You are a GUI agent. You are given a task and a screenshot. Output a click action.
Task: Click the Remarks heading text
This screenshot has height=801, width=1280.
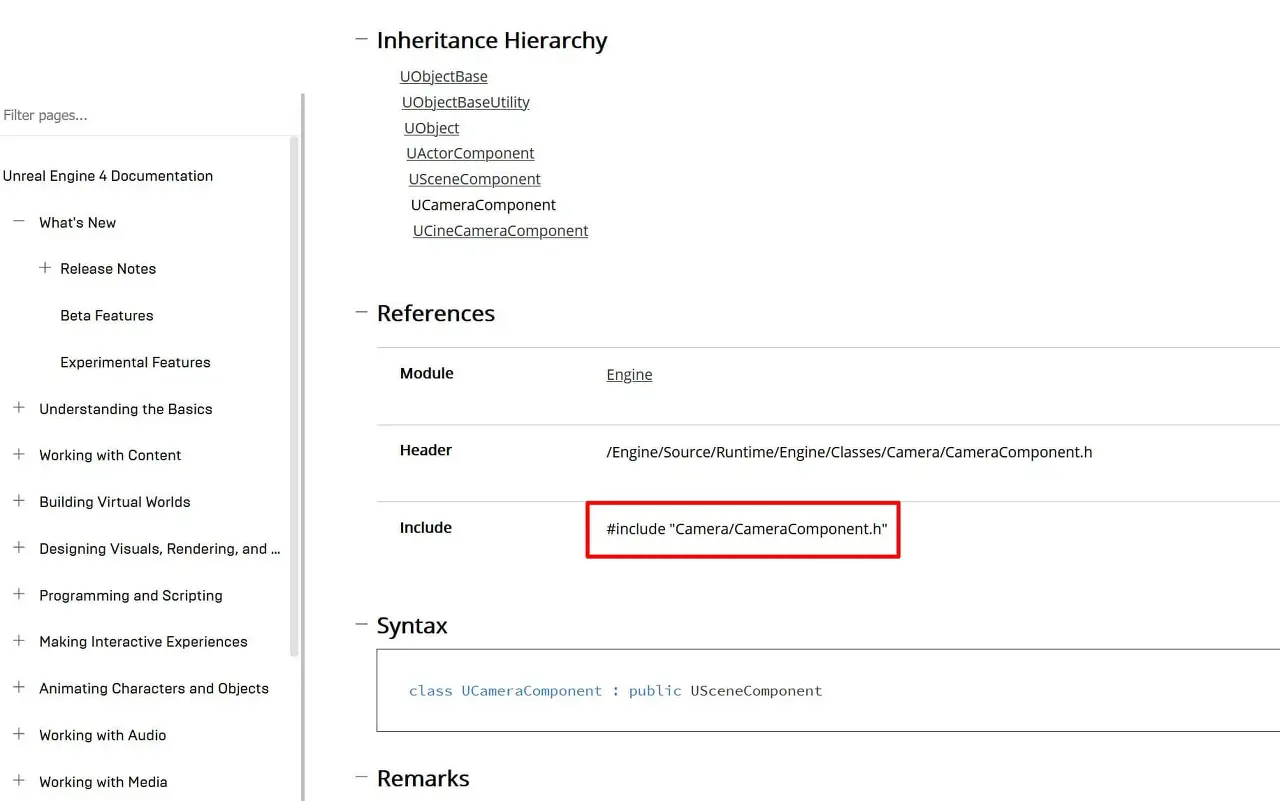click(x=423, y=779)
